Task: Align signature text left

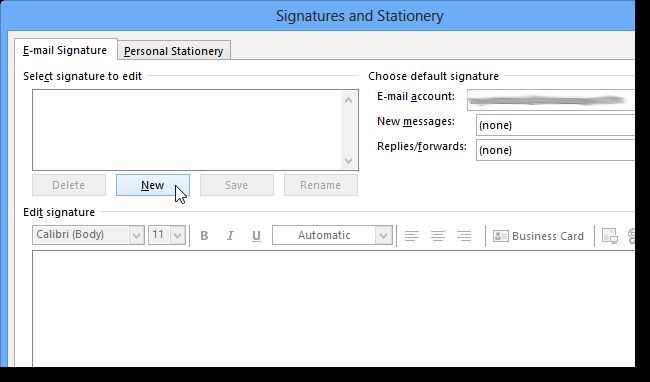Action: tap(412, 236)
